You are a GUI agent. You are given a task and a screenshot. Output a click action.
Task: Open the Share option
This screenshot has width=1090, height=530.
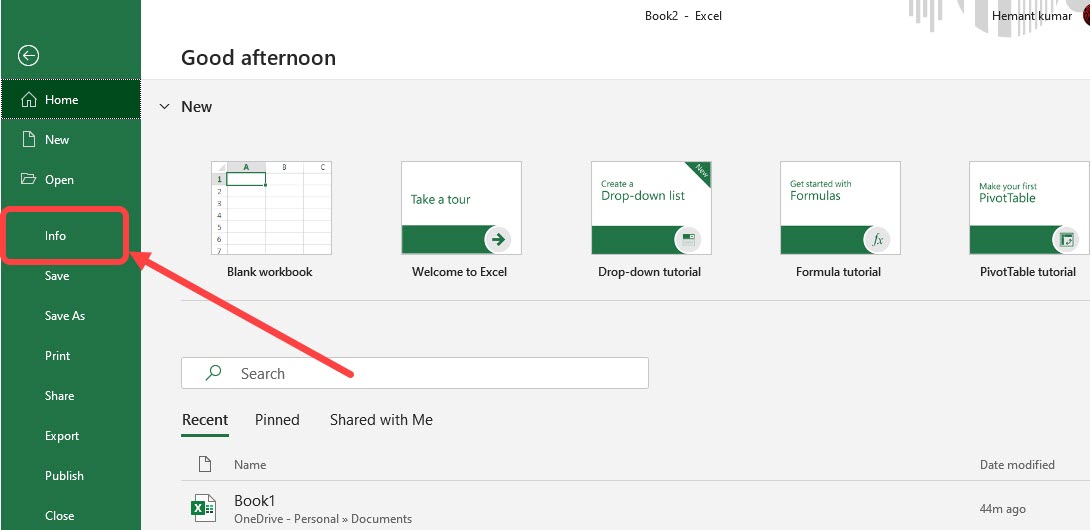pyautogui.click(x=59, y=396)
